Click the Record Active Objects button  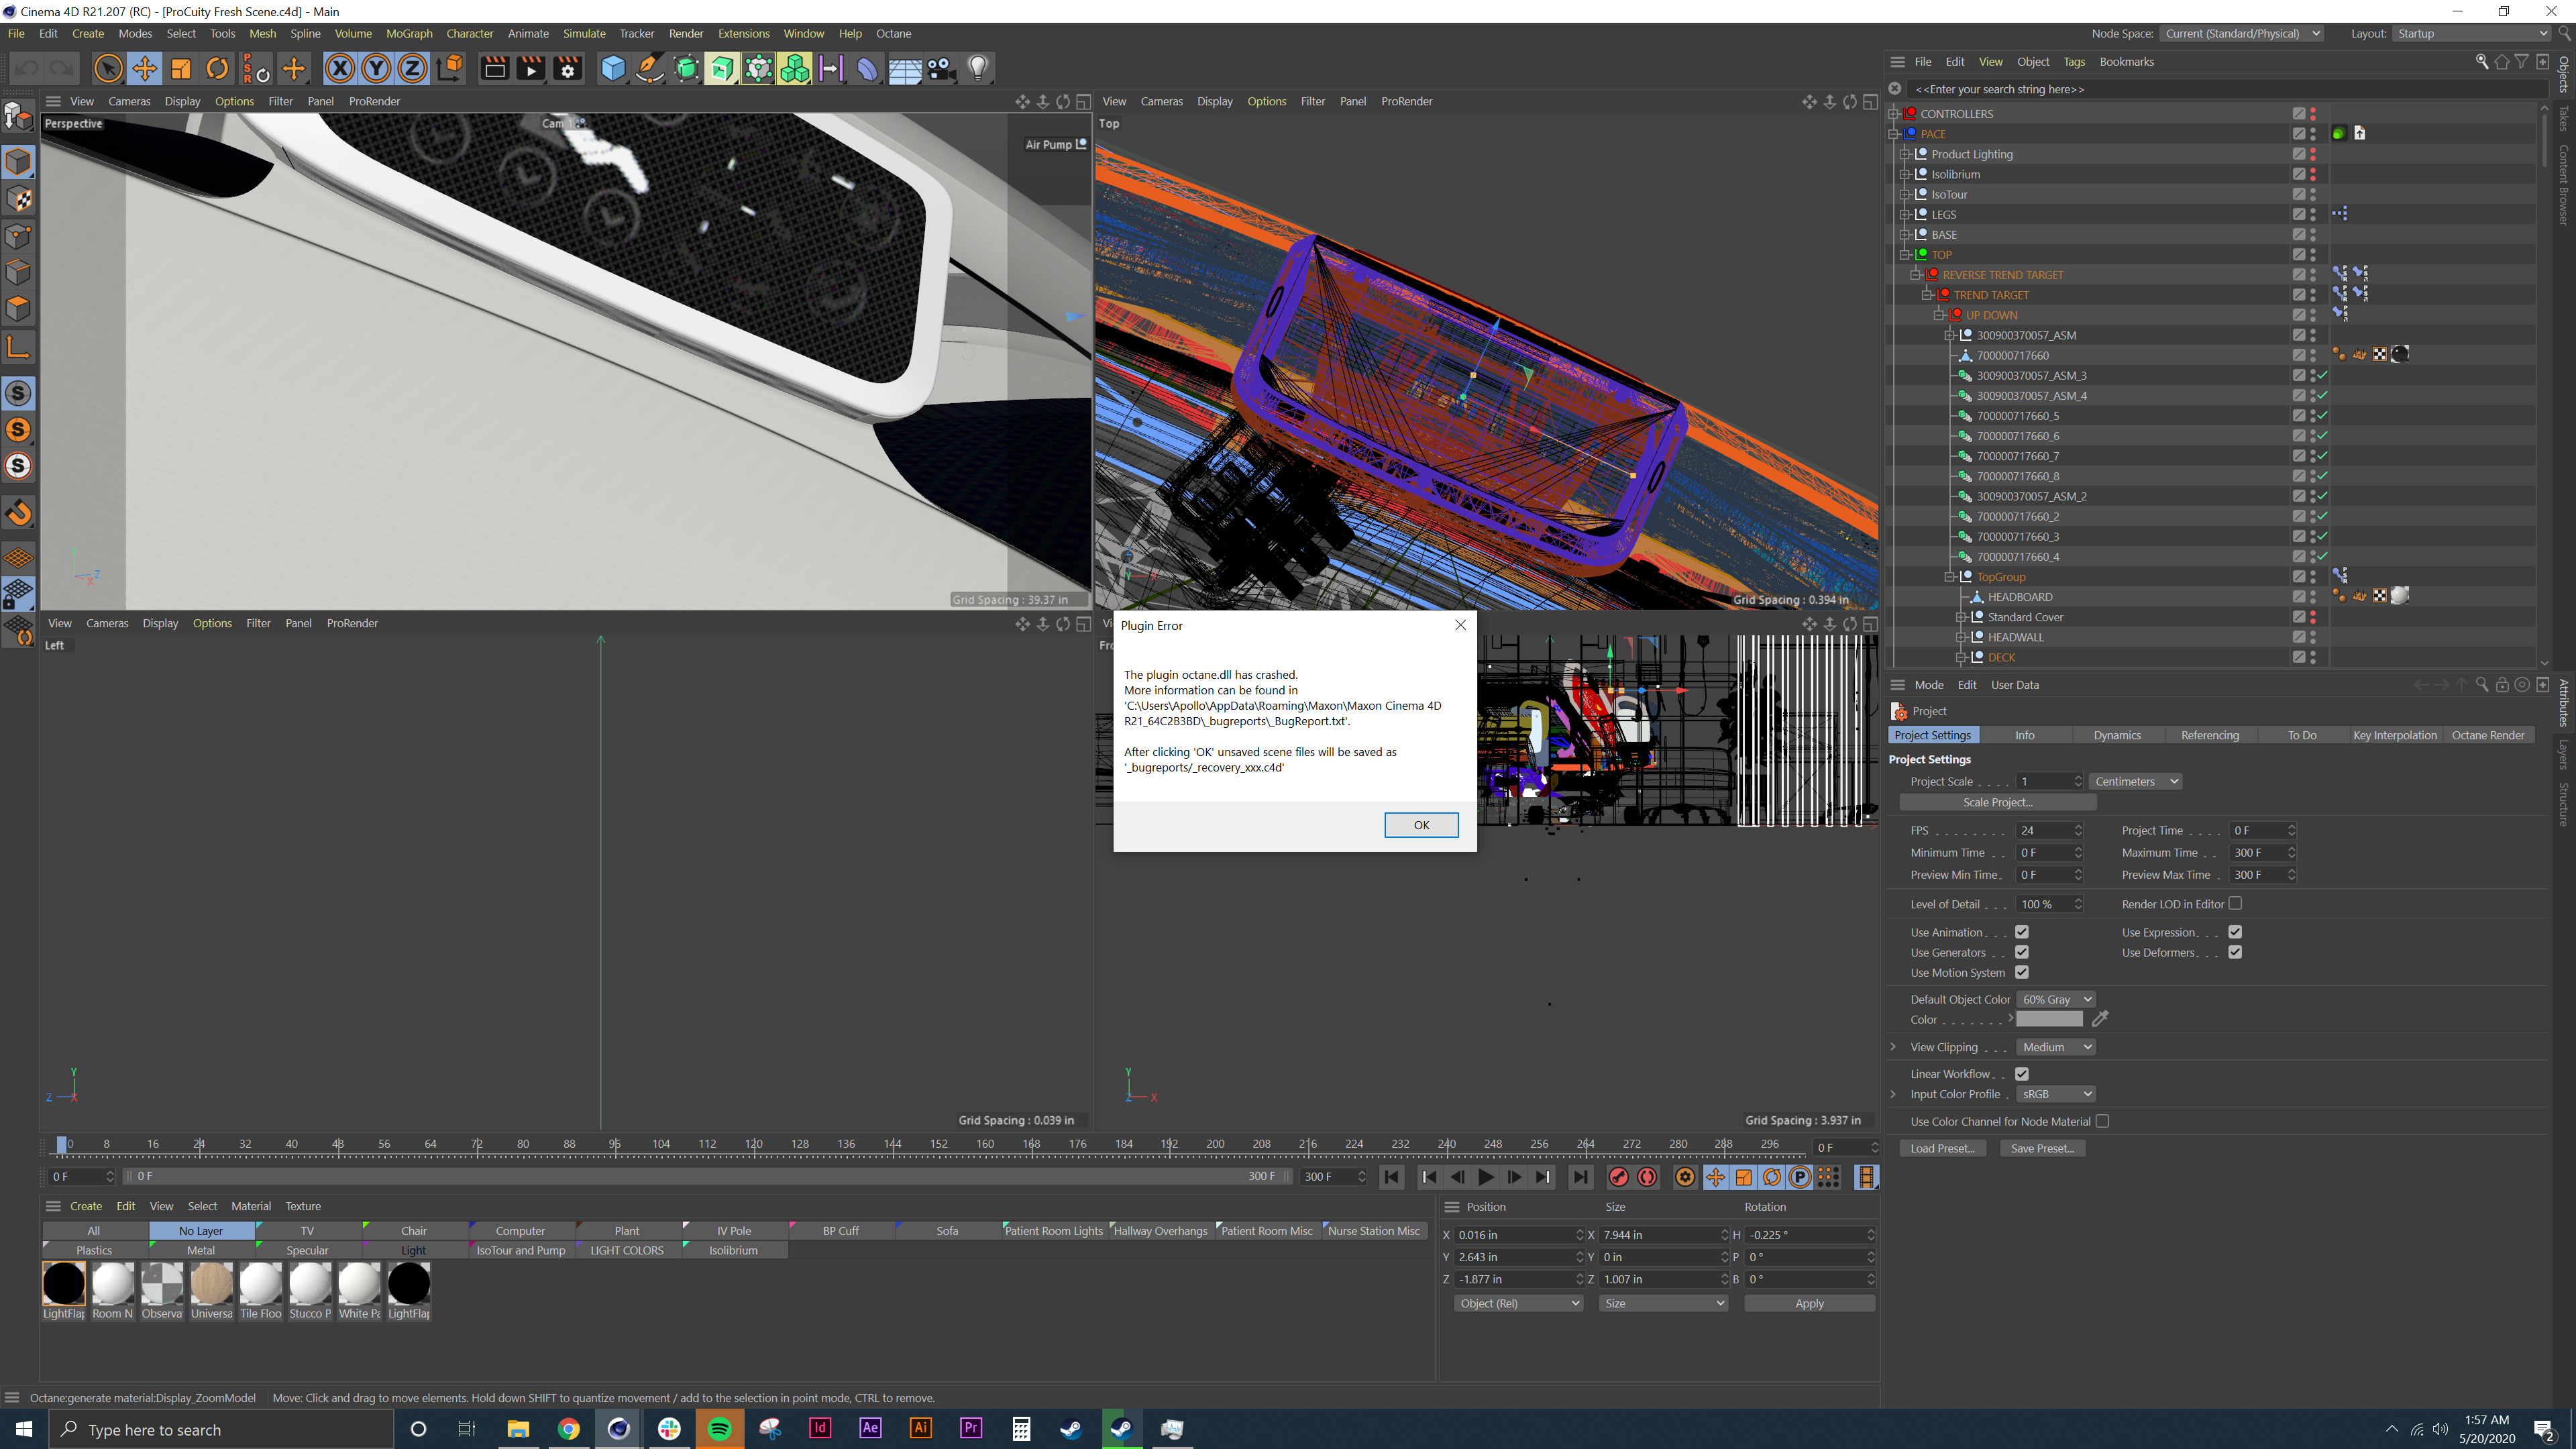pos(1618,1177)
